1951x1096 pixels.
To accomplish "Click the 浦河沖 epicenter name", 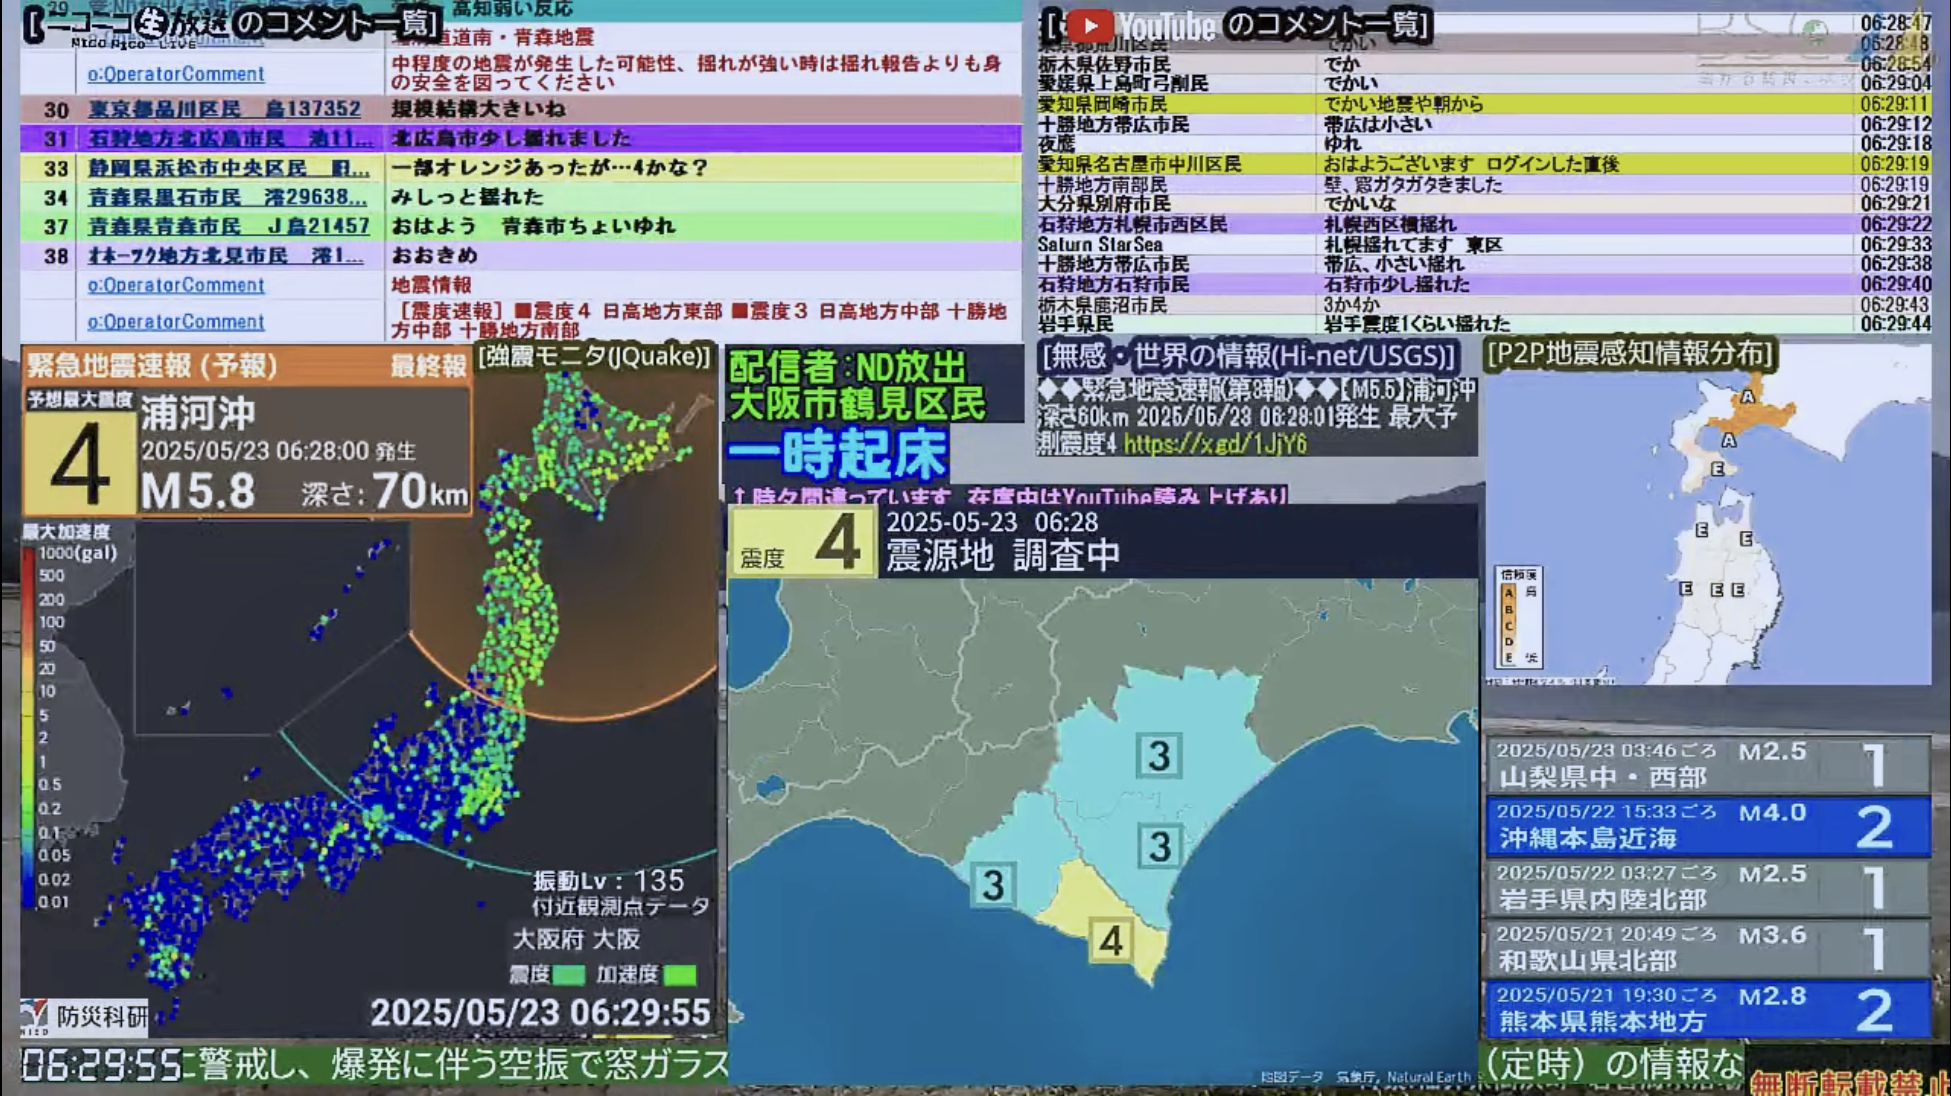I will 198,413.
